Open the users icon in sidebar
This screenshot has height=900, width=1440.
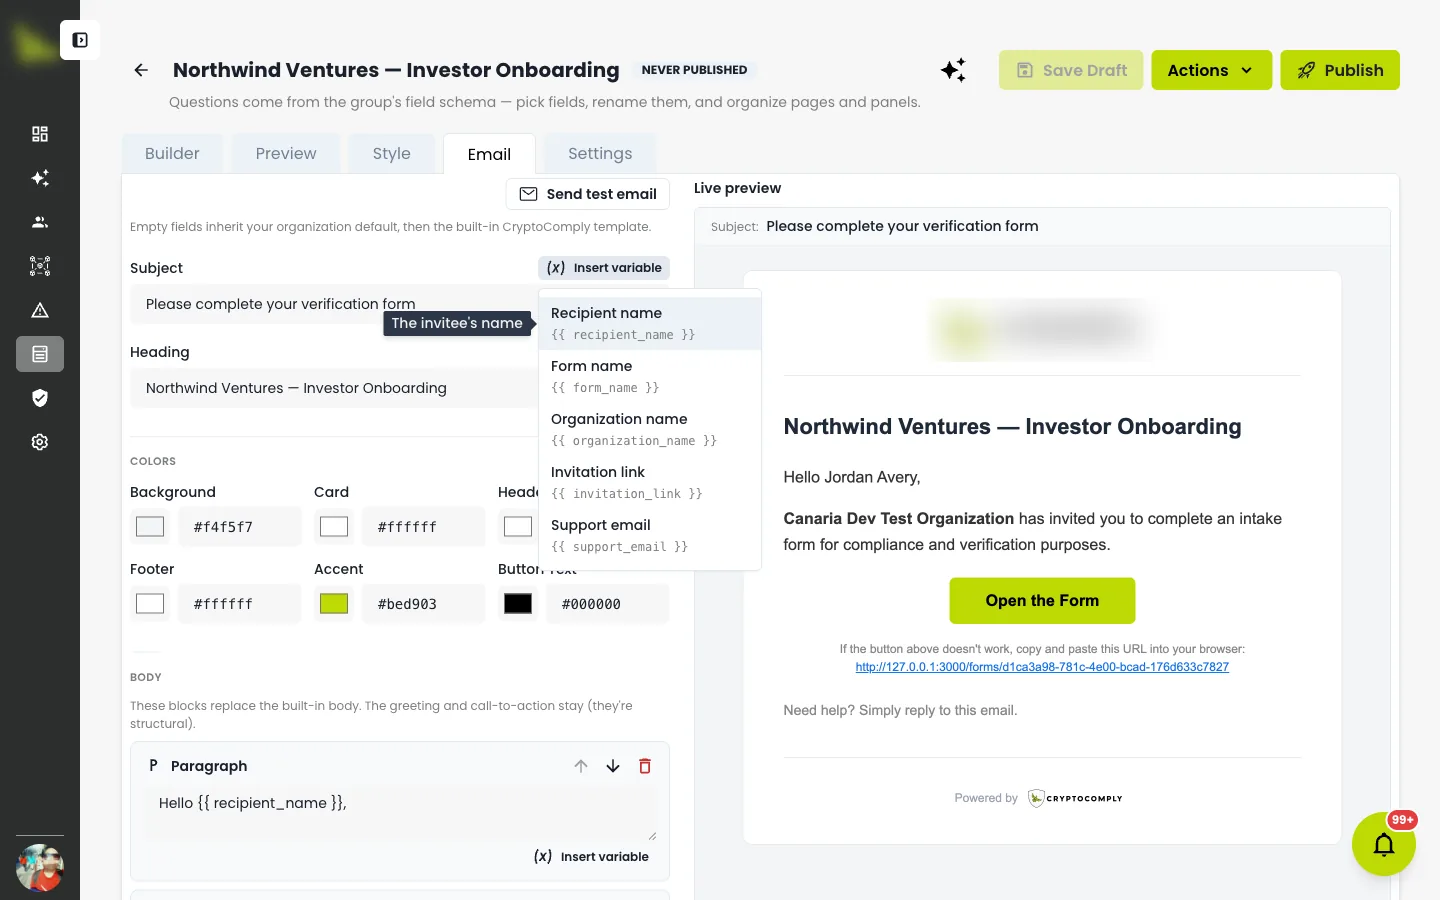[40, 222]
